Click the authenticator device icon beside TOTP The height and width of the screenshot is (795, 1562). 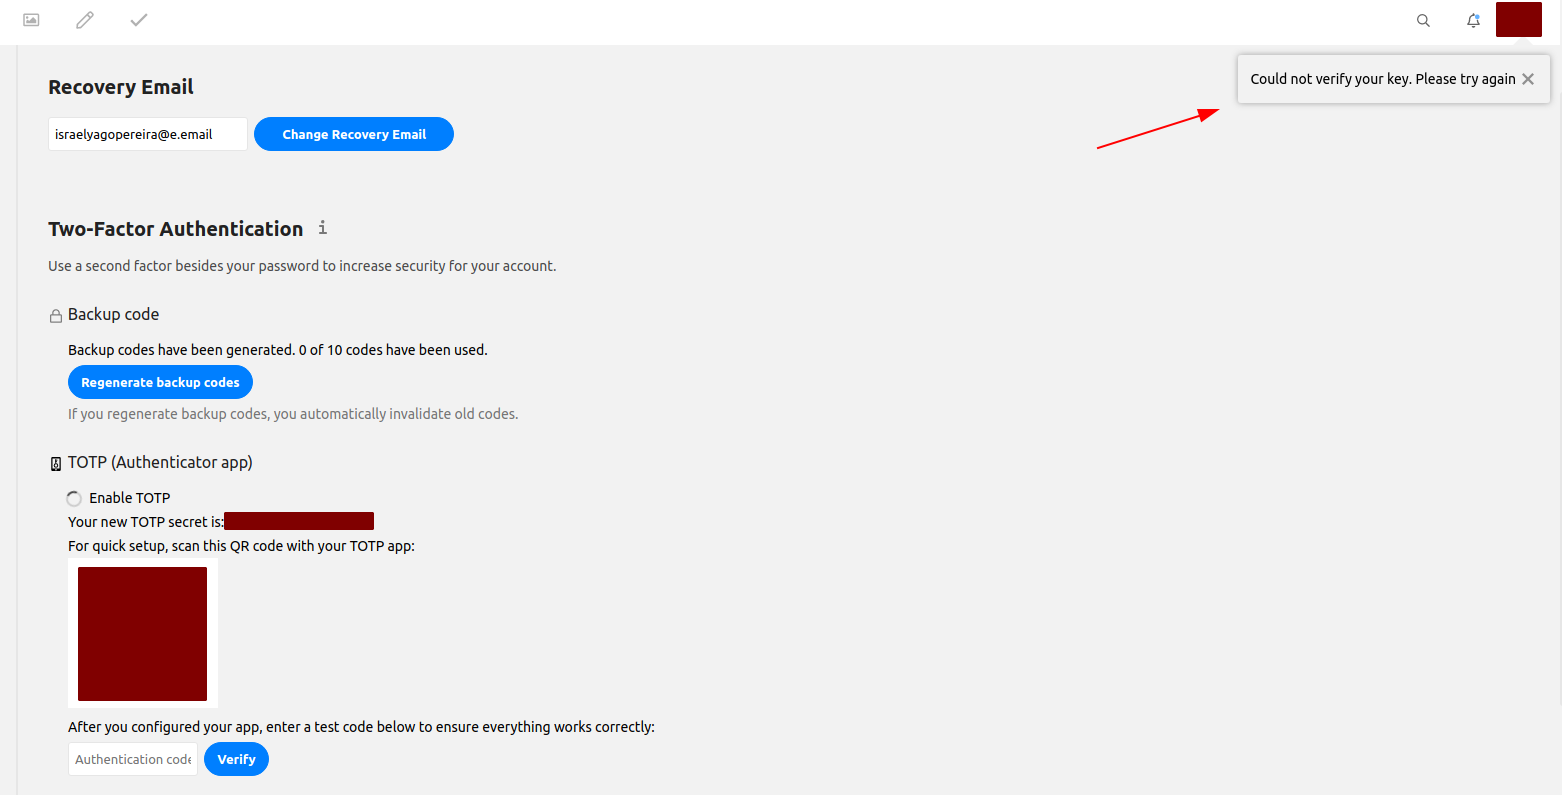click(x=55, y=462)
